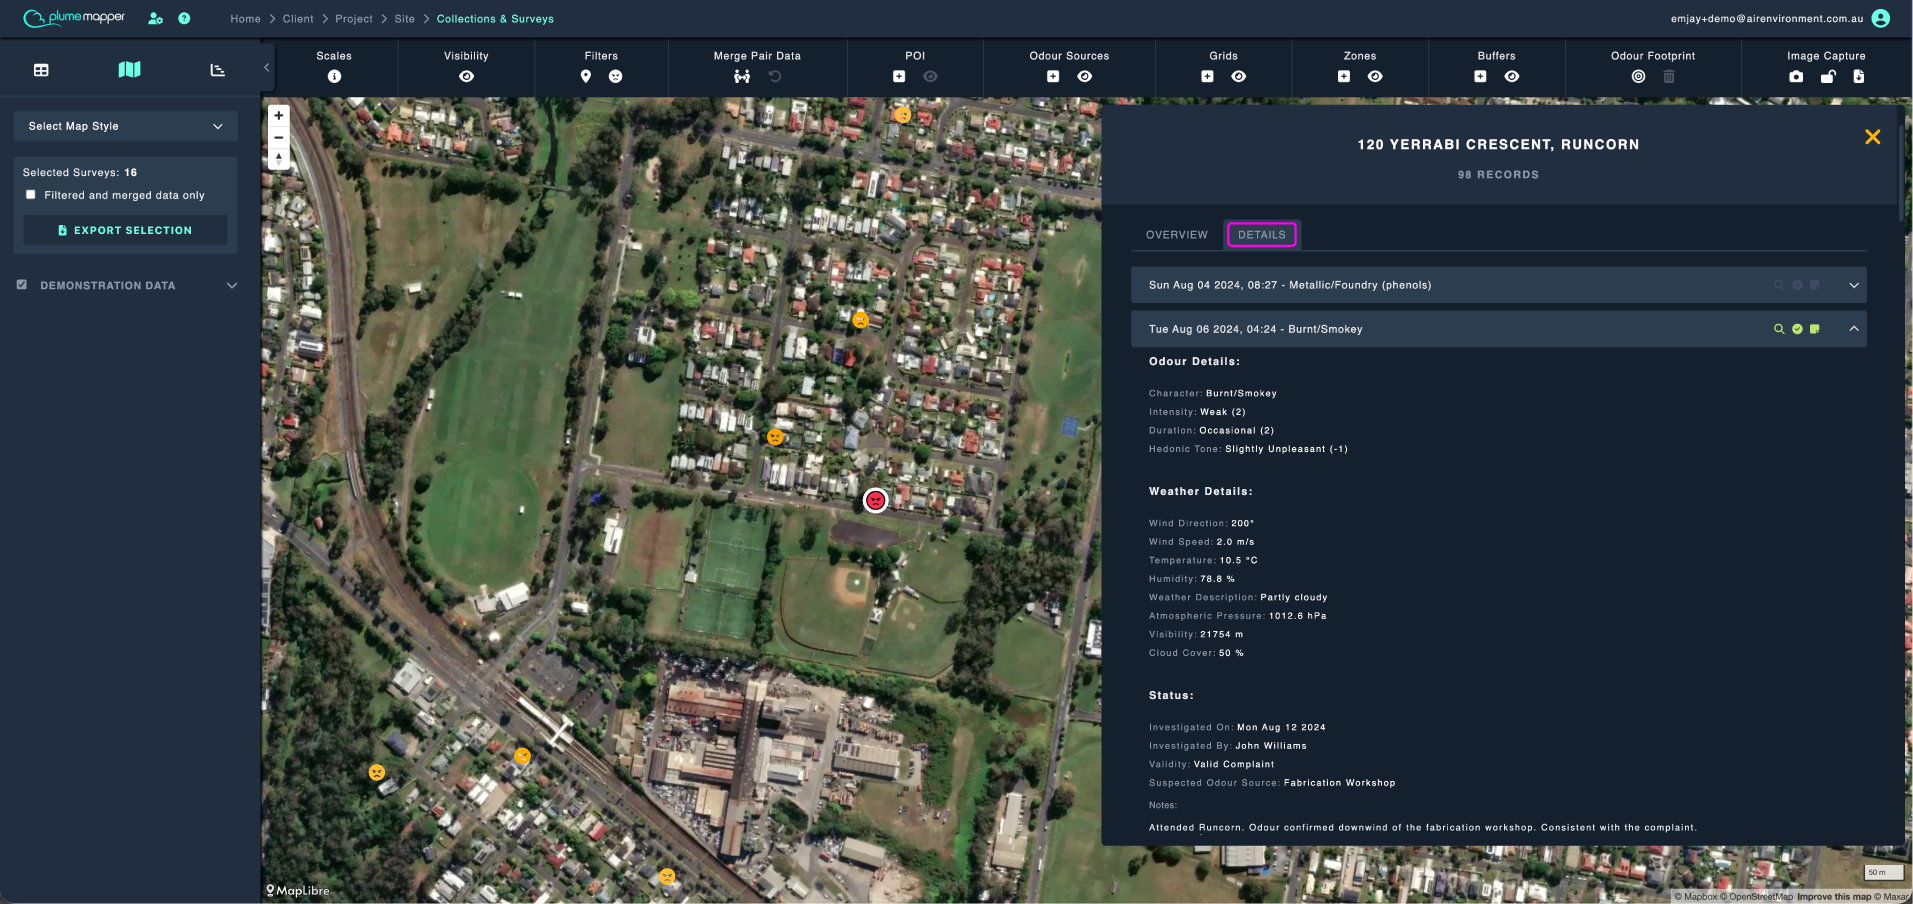Toggle Odour Sources visibility eye
The width and height of the screenshot is (1913, 904).
(1085, 76)
